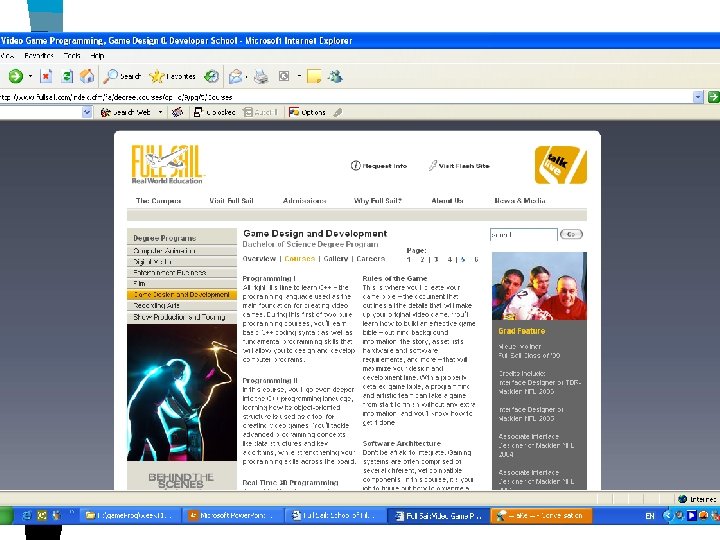
Task: Open the Edit button dropdown arrow
Action: 299,76
